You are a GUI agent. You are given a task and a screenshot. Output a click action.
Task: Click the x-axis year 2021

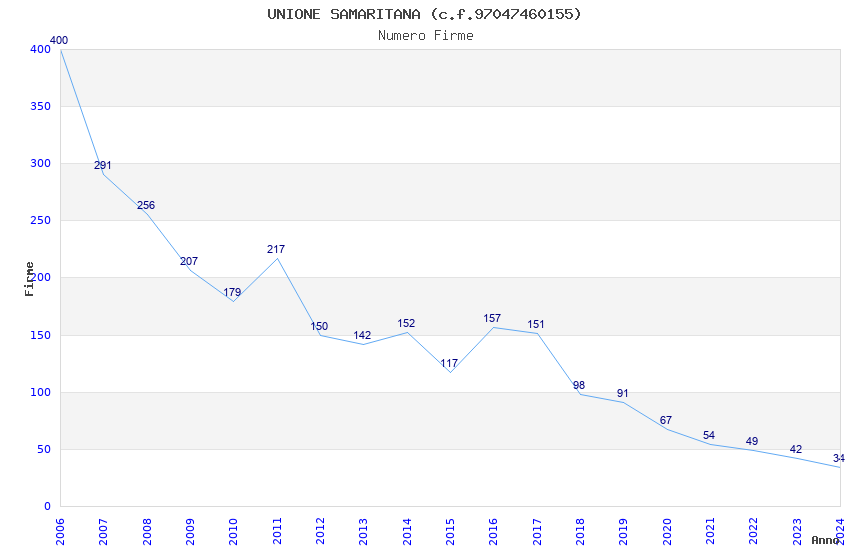pyautogui.click(x=710, y=531)
